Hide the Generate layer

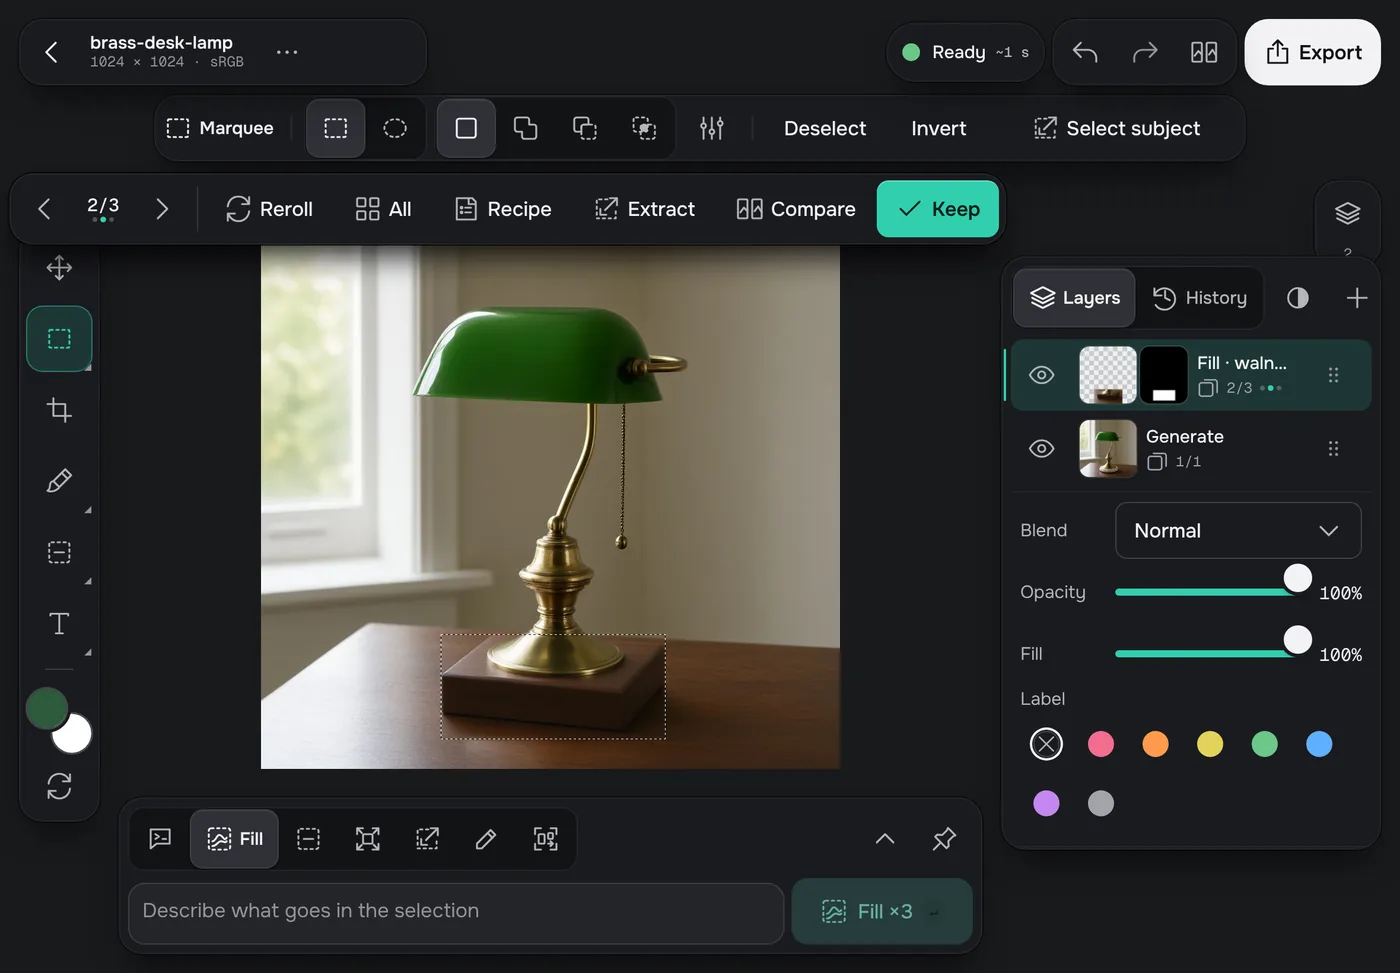(x=1042, y=448)
